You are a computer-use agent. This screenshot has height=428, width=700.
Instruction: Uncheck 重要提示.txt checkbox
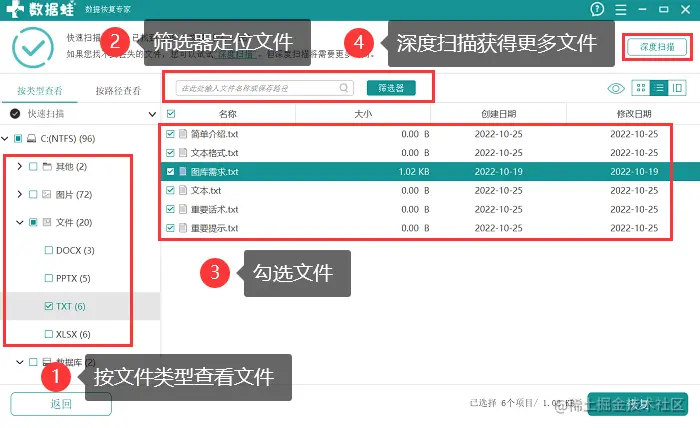click(x=170, y=228)
